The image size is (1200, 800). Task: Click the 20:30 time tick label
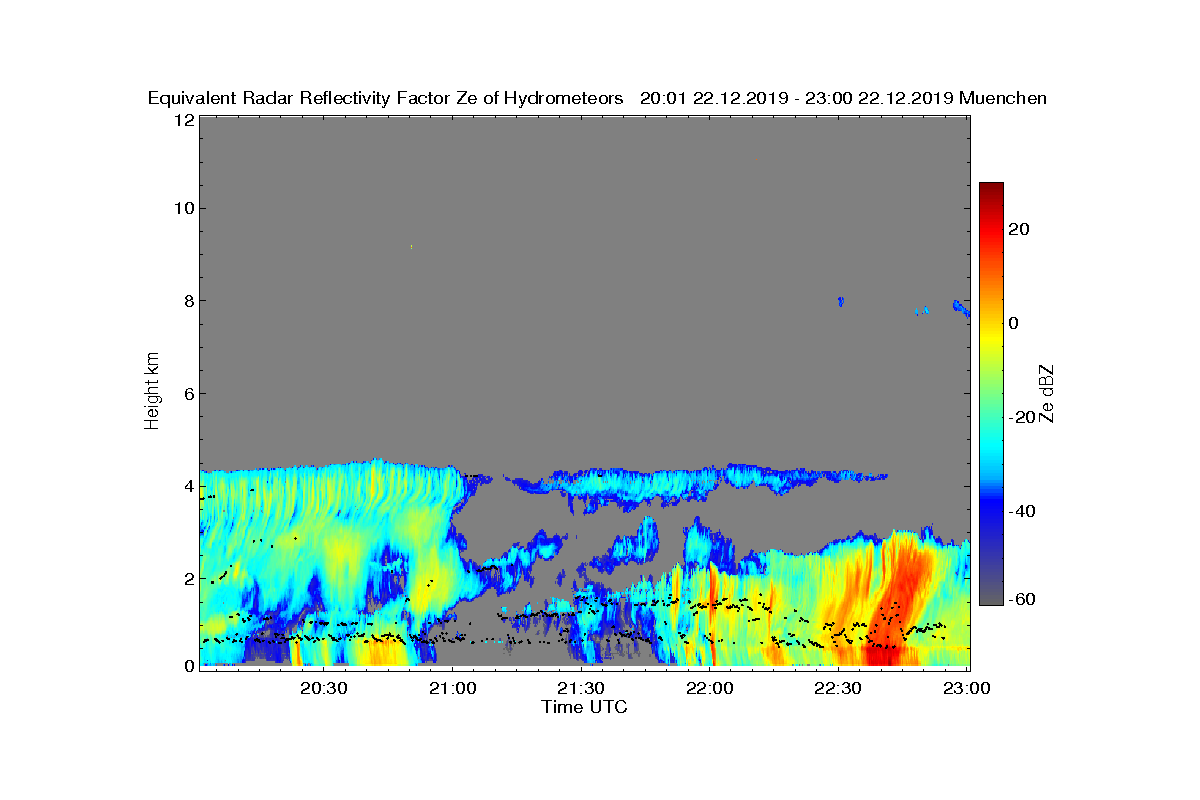[x=323, y=688]
